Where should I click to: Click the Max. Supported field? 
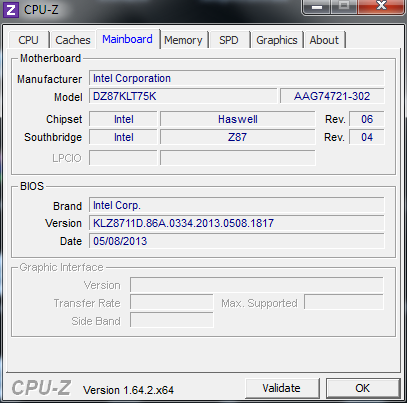(x=344, y=303)
